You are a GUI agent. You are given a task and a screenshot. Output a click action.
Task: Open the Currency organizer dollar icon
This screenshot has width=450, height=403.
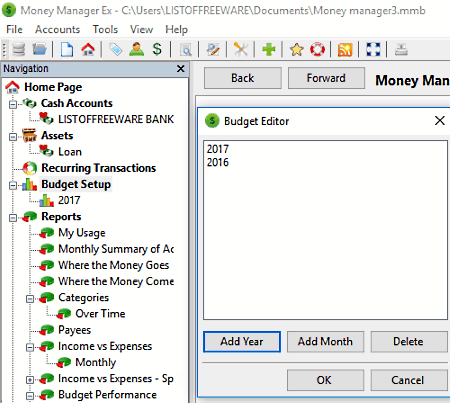157,49
